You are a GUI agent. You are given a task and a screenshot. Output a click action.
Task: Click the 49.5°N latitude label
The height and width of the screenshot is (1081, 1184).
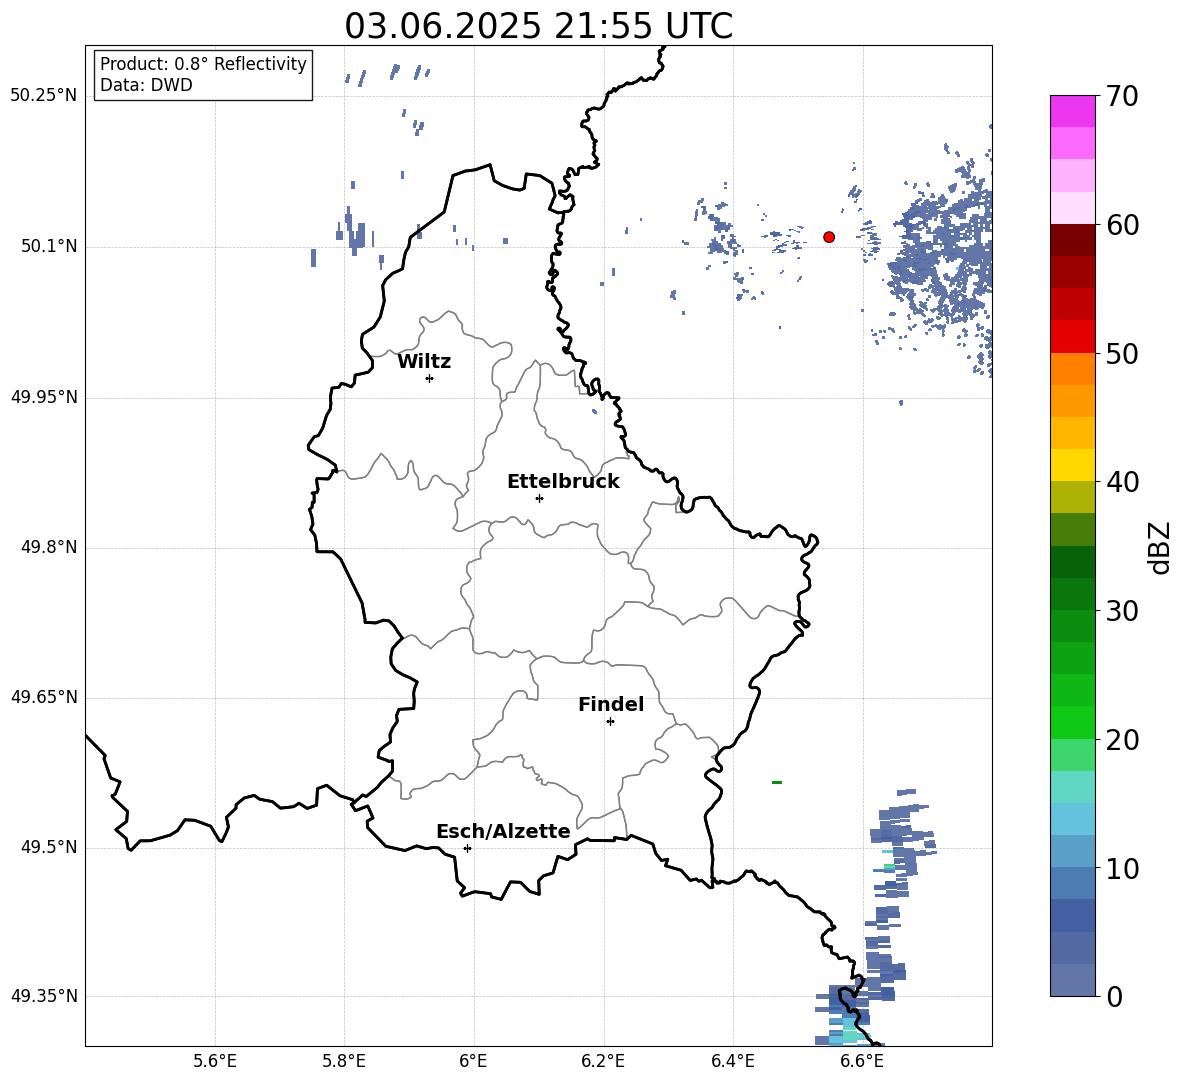coord(48,847)
